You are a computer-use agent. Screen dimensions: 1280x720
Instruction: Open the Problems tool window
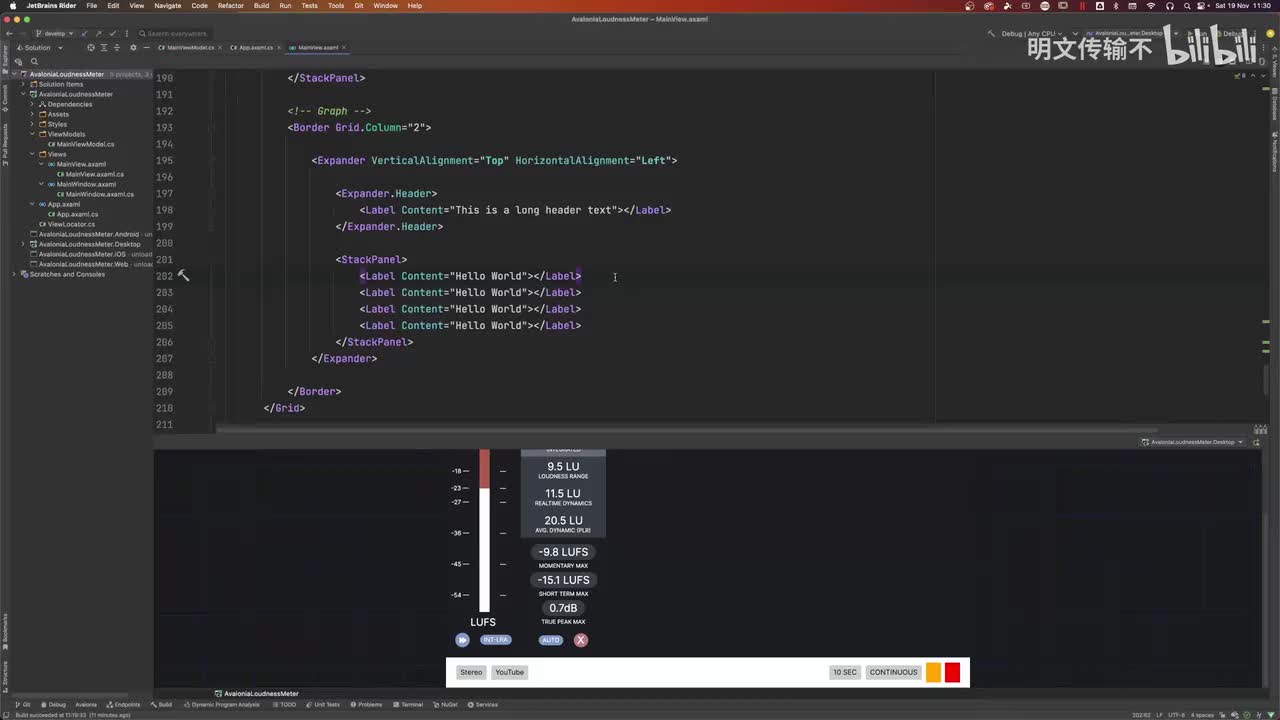pyautogui.click(x=366, y=705)
